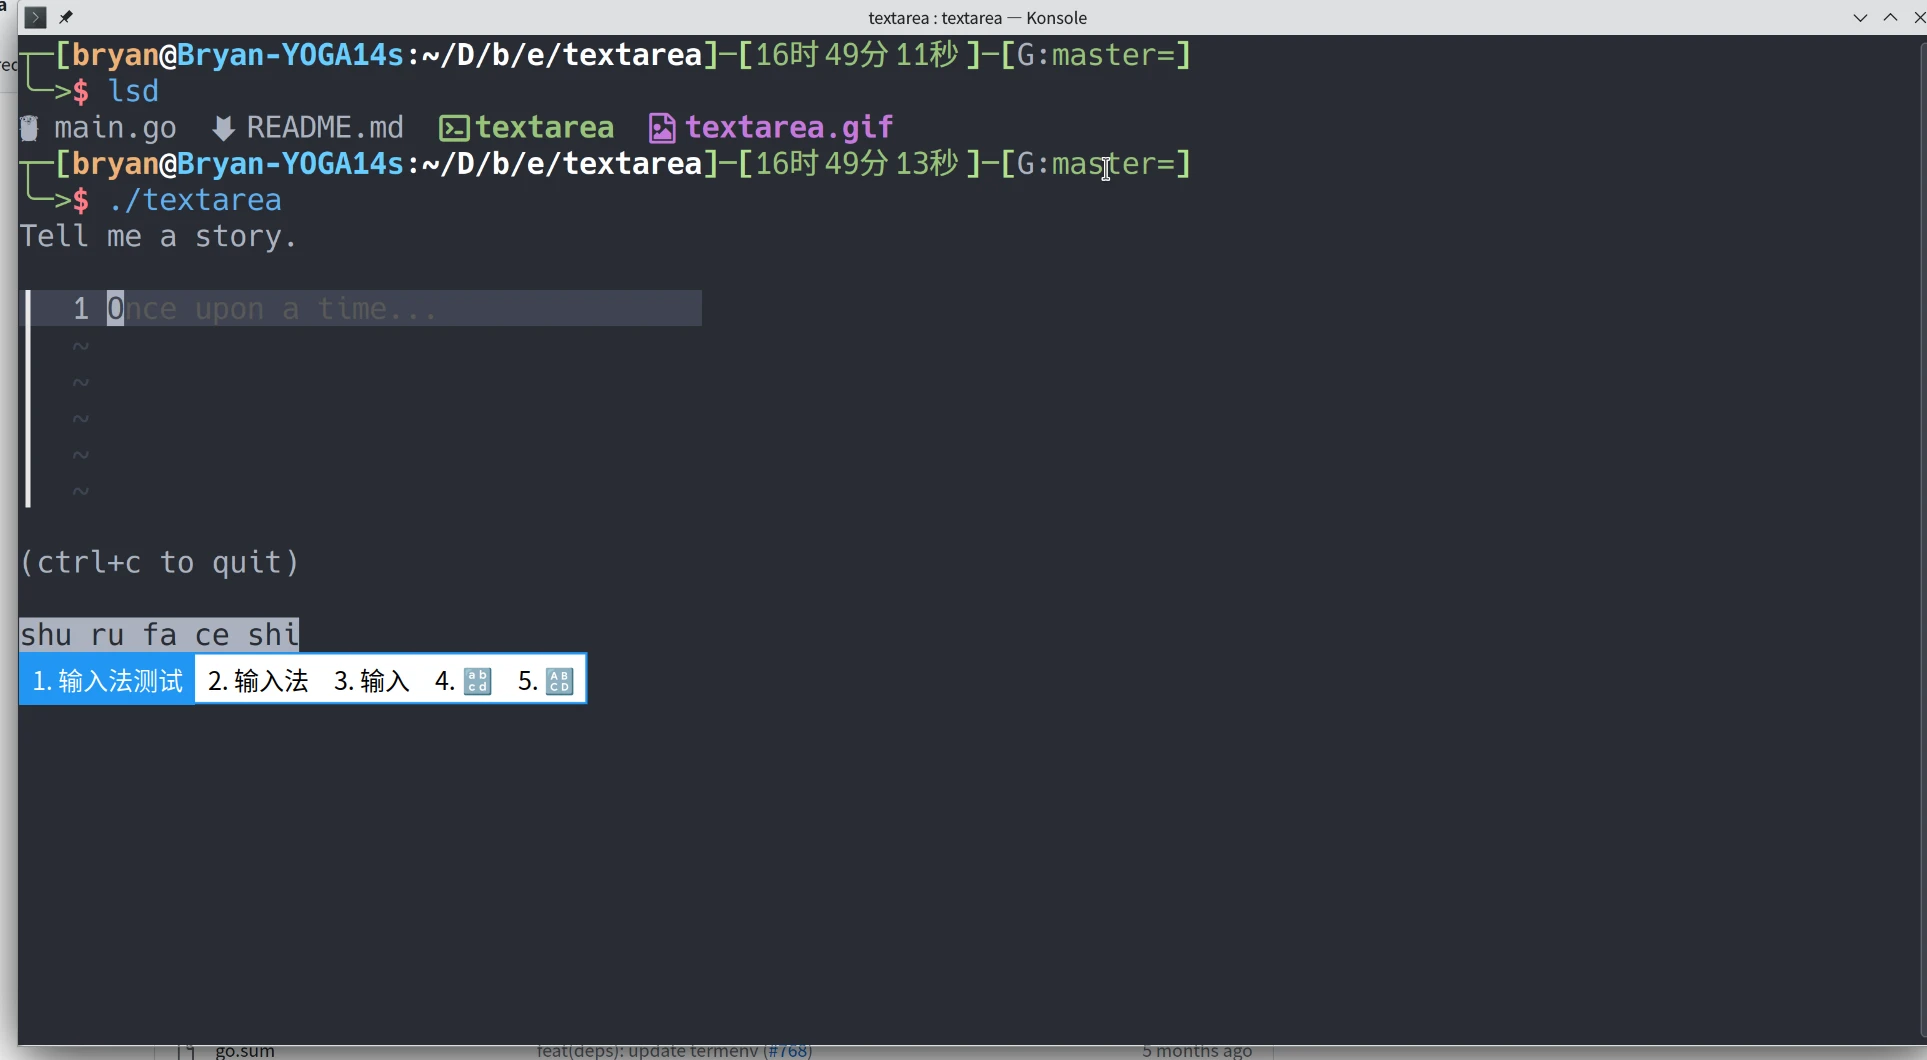Click the Konsole window title text

pos(977,18)
